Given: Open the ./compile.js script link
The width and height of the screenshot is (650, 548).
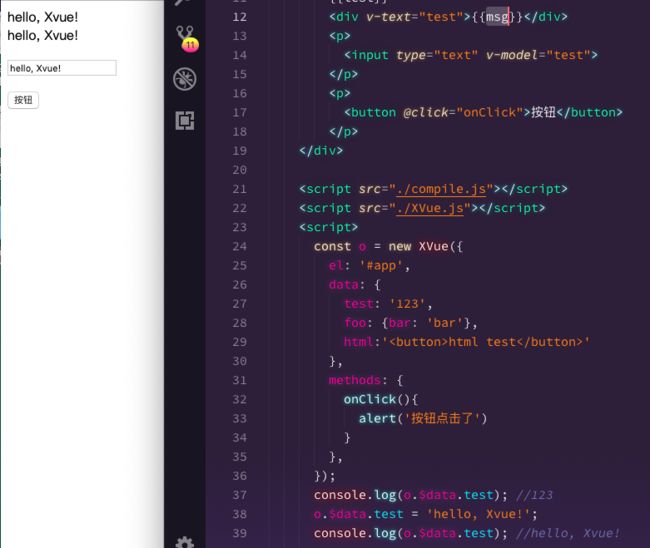Looking at the screenshot, I should pyautogui.click(x=441, y=189).
